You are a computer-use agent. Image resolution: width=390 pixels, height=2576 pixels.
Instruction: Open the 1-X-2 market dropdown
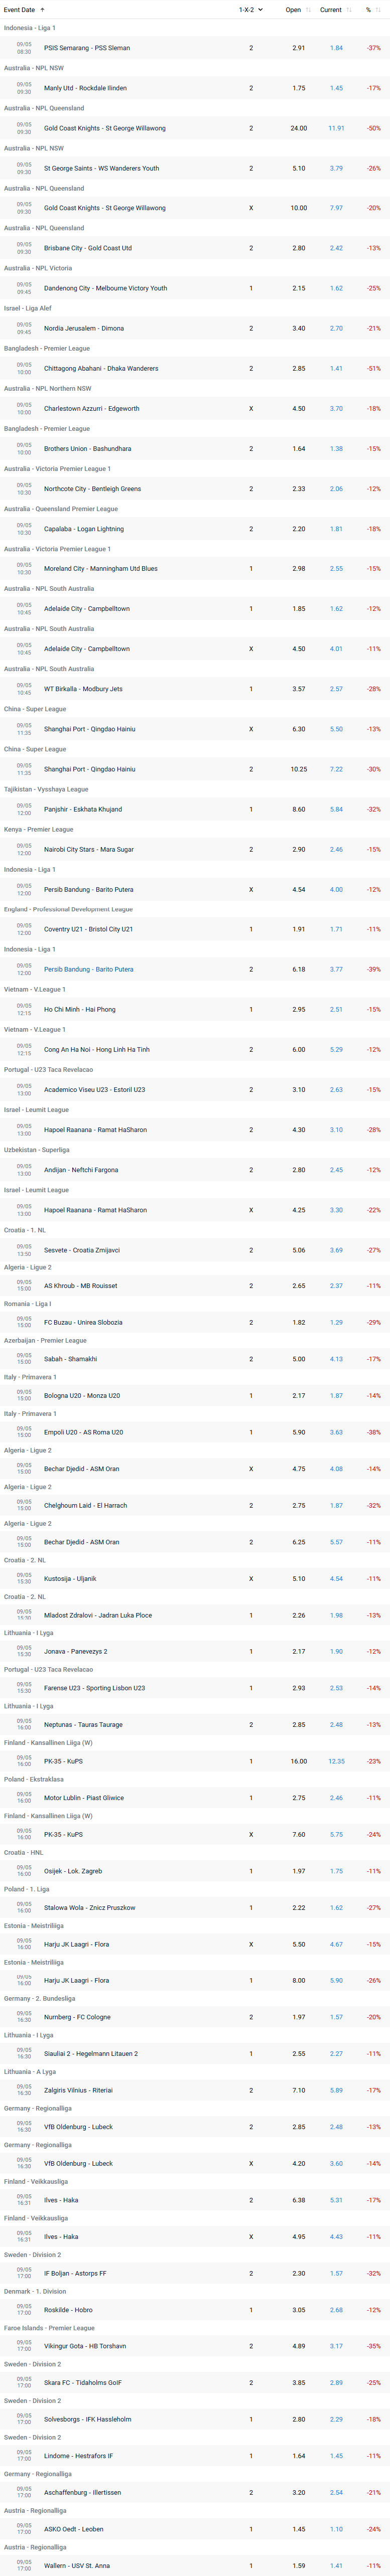pyautogui.click(x=251, y=10)
